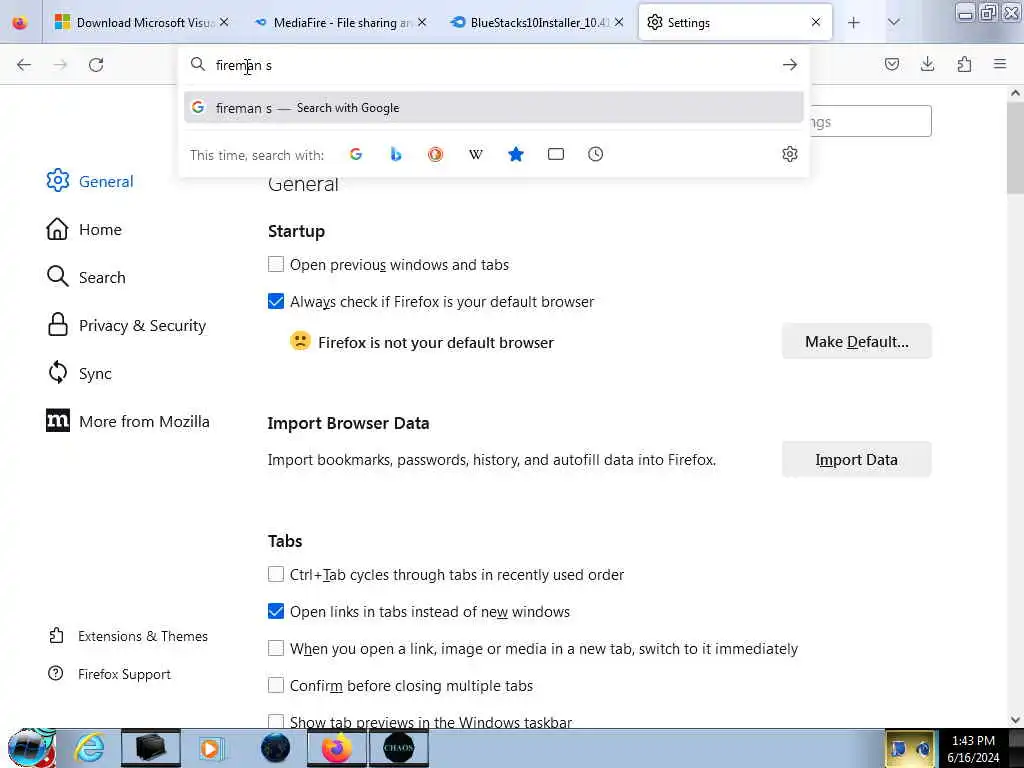Switch to the Download Microsoft Visual tab
The height and width of the screenshot is (768, 1024).
[140, 23]
